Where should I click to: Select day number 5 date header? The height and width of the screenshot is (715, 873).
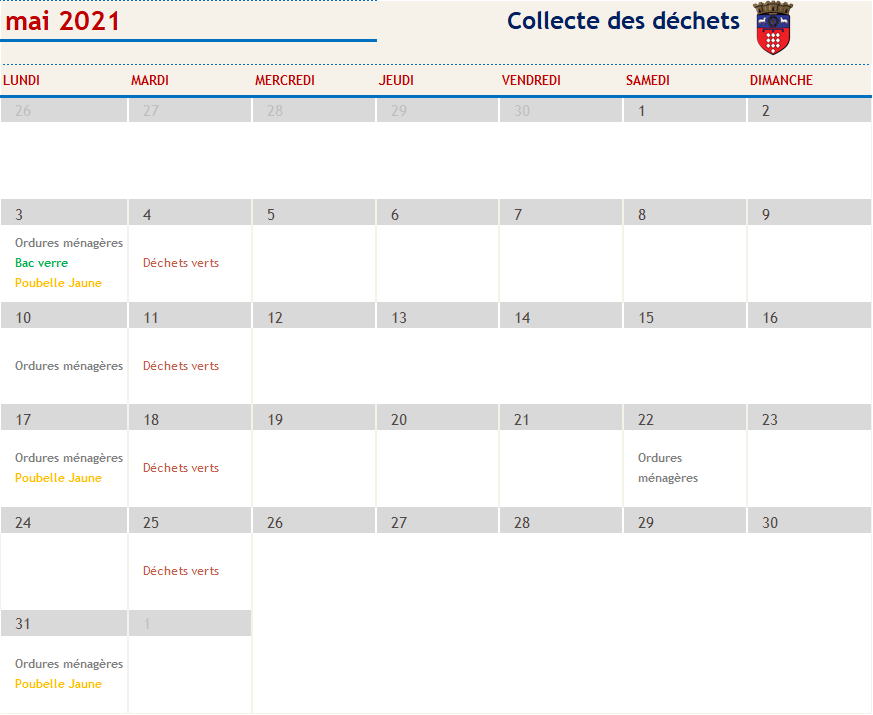pos(313,213)
